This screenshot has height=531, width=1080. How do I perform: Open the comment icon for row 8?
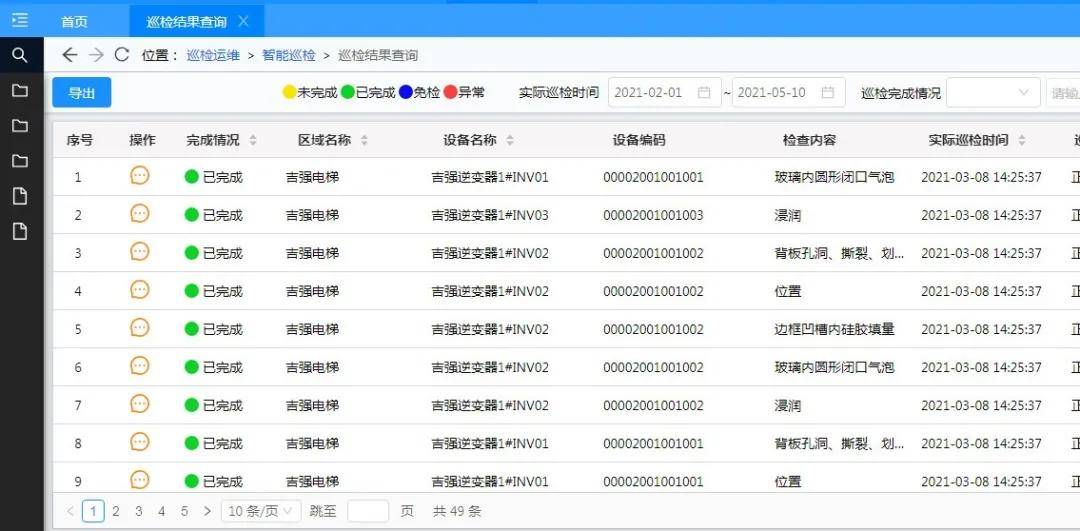pyautogui.click(x=140, y=441)
